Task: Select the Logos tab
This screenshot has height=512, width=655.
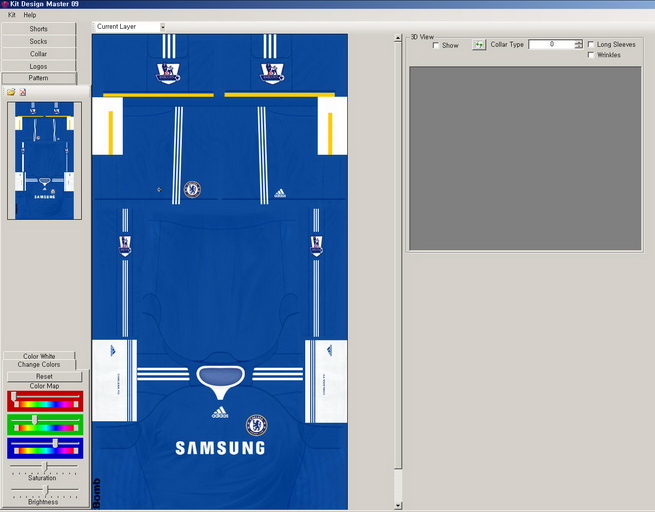Action: click(x=38, y=66)
